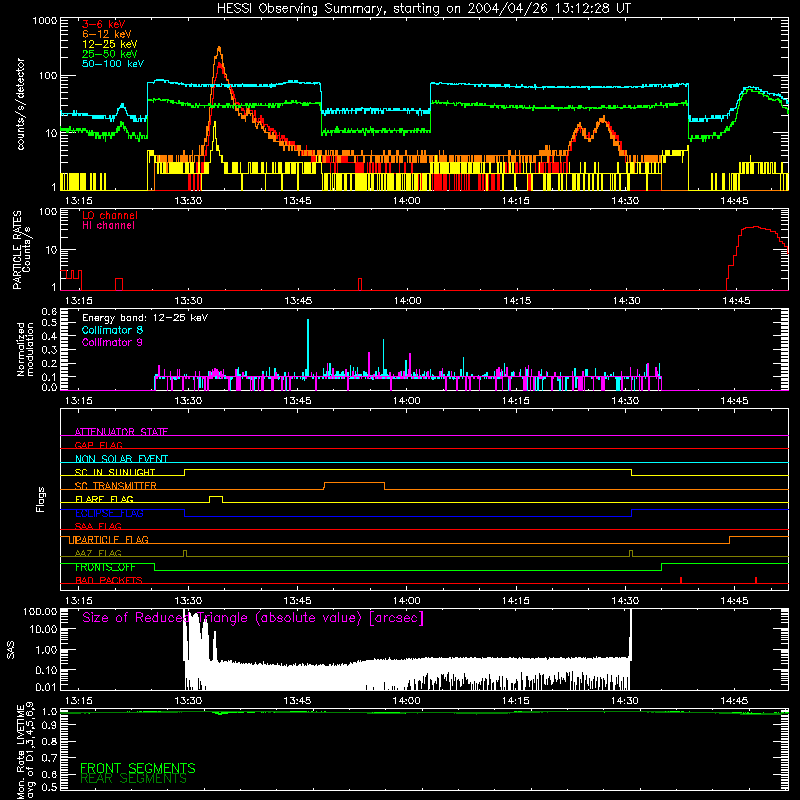Click the FRONTS_OFF flag label
This screenshot has height=800, width=800.
(x=105, y=567)
